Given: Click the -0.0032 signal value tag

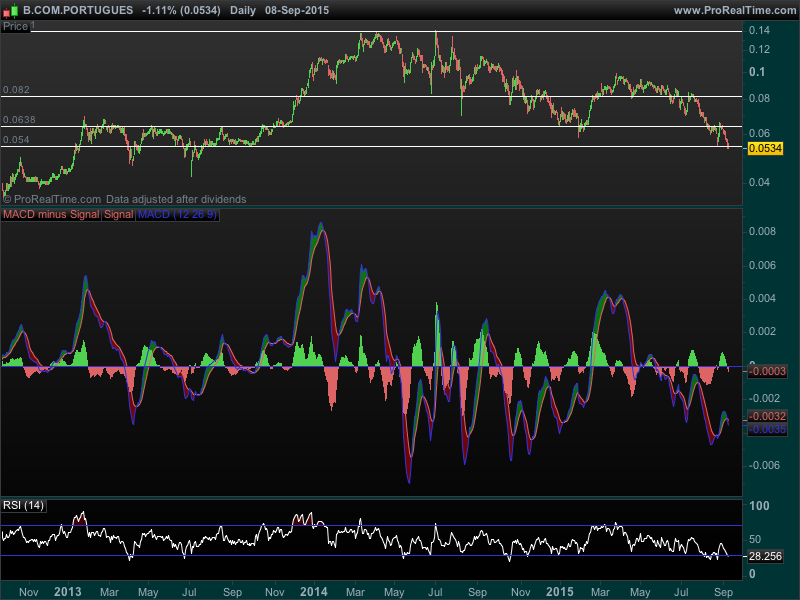Looking at the screenshot, I should coord(765,415).
